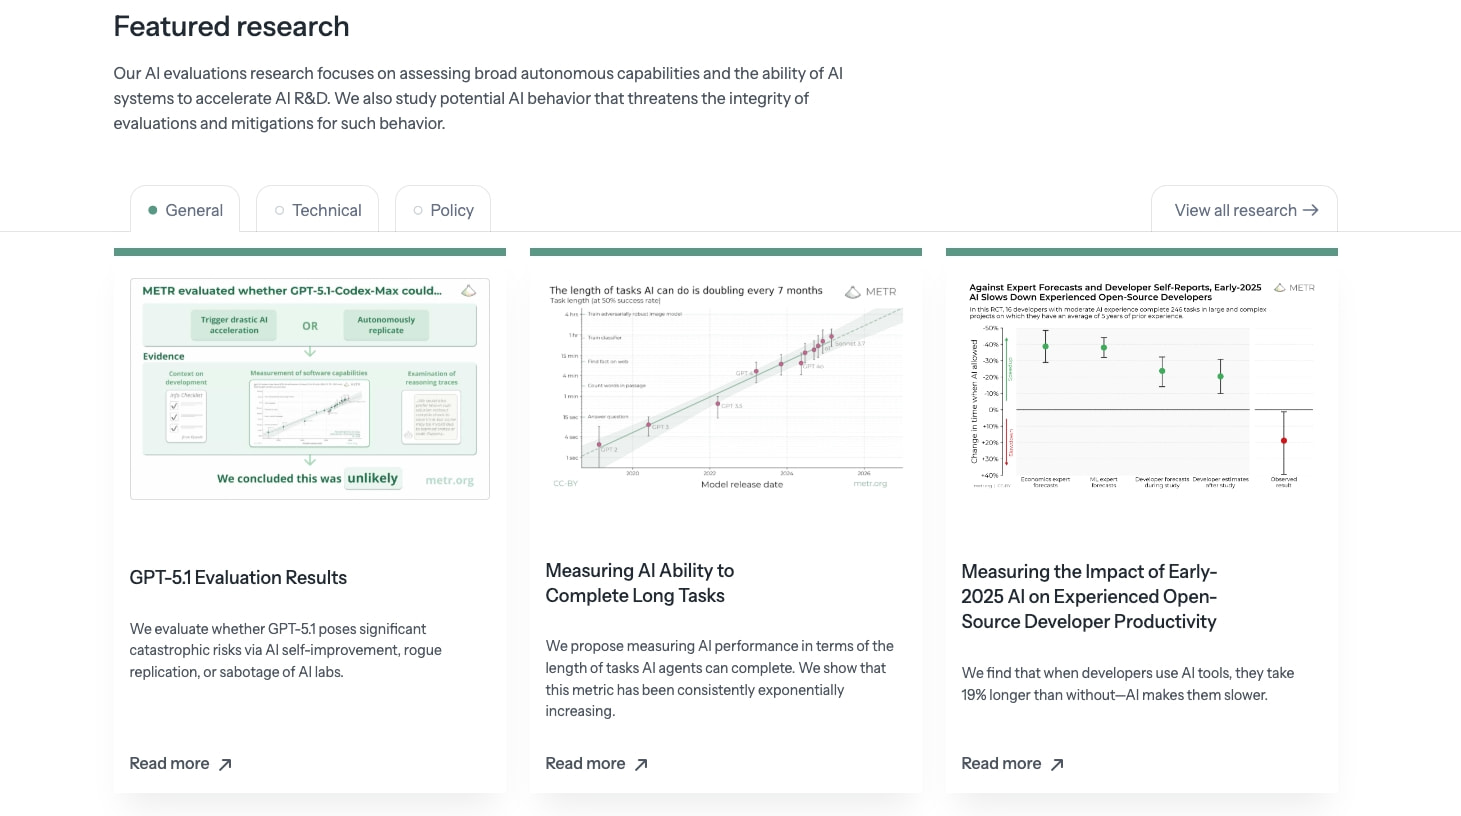Select the General radio dot
1461x816 pixels.
153,210
